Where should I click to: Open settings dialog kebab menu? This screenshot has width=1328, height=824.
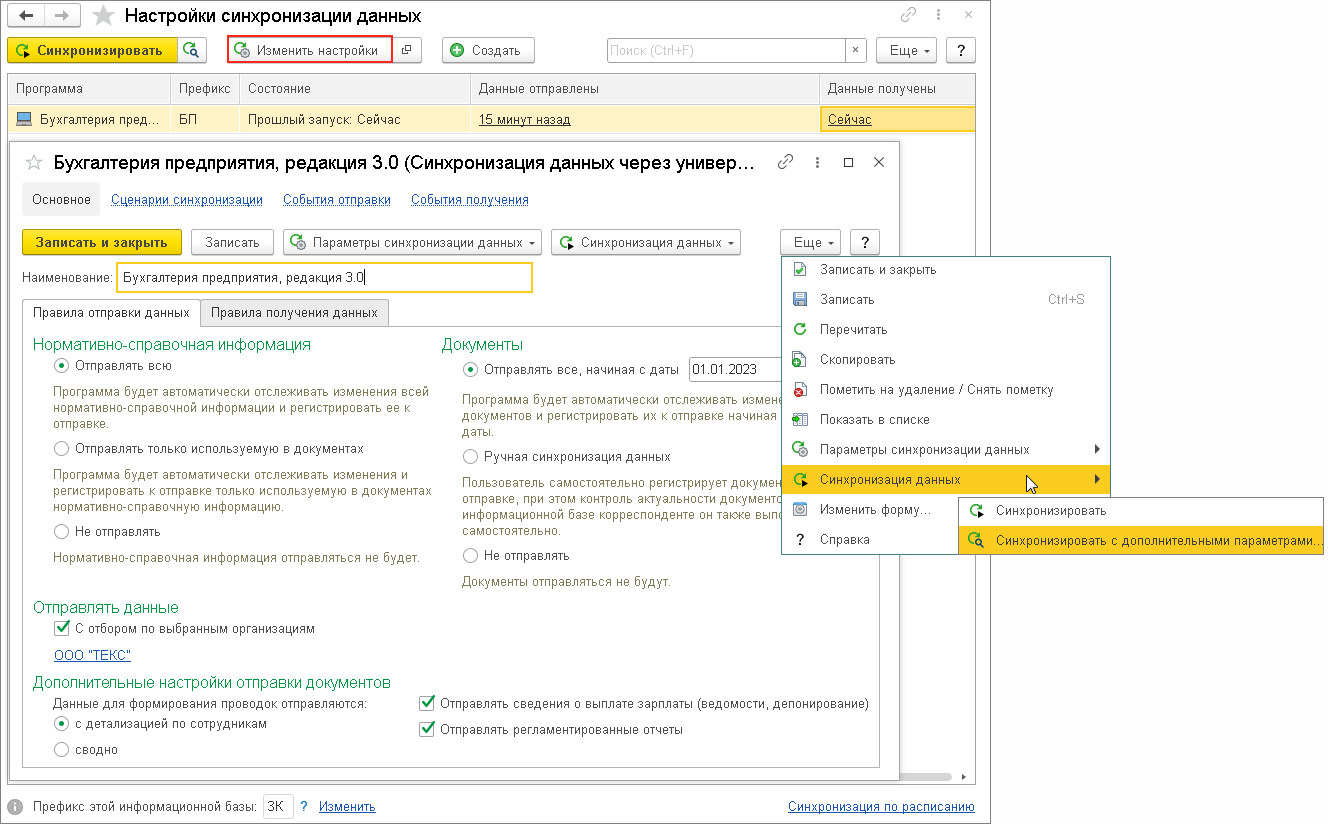pyautogui.click(x=818, y=161)
